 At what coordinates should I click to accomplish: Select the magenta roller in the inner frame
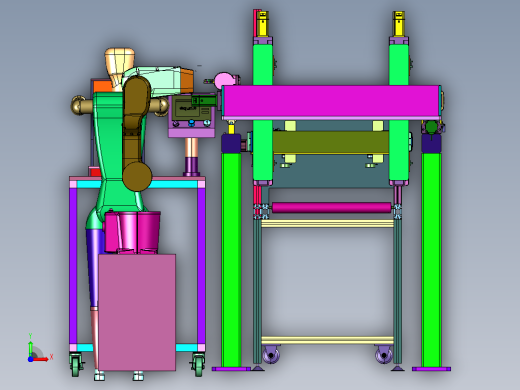point(332,207)
